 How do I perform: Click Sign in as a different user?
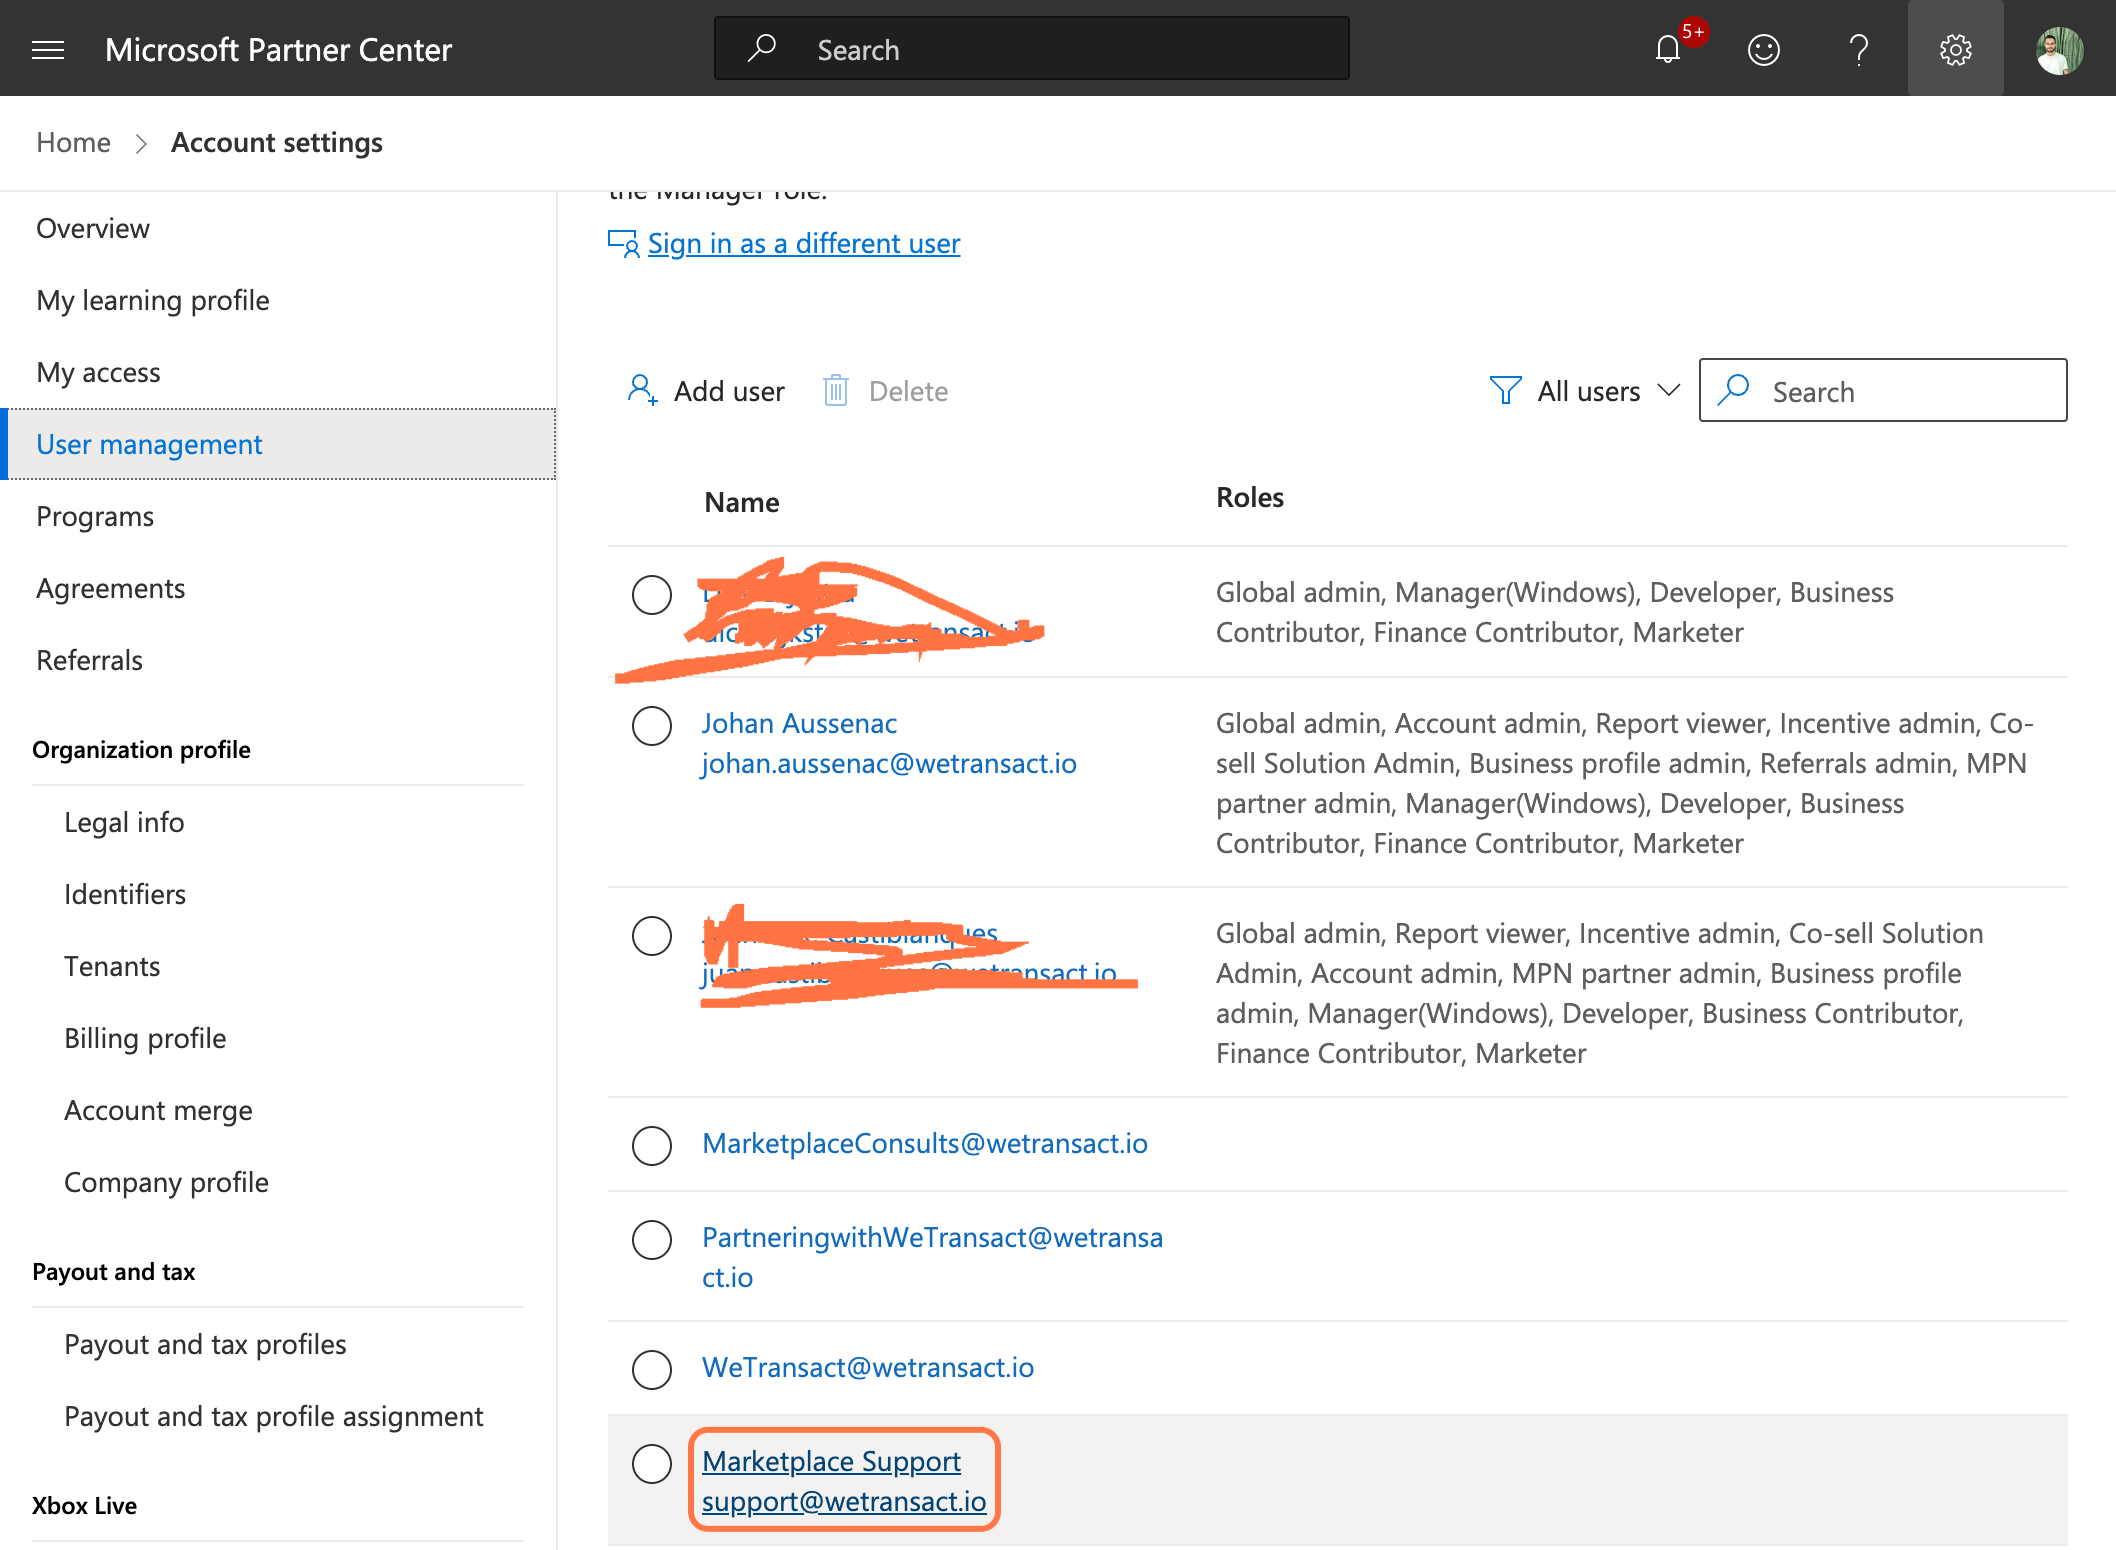coord(803,243)
